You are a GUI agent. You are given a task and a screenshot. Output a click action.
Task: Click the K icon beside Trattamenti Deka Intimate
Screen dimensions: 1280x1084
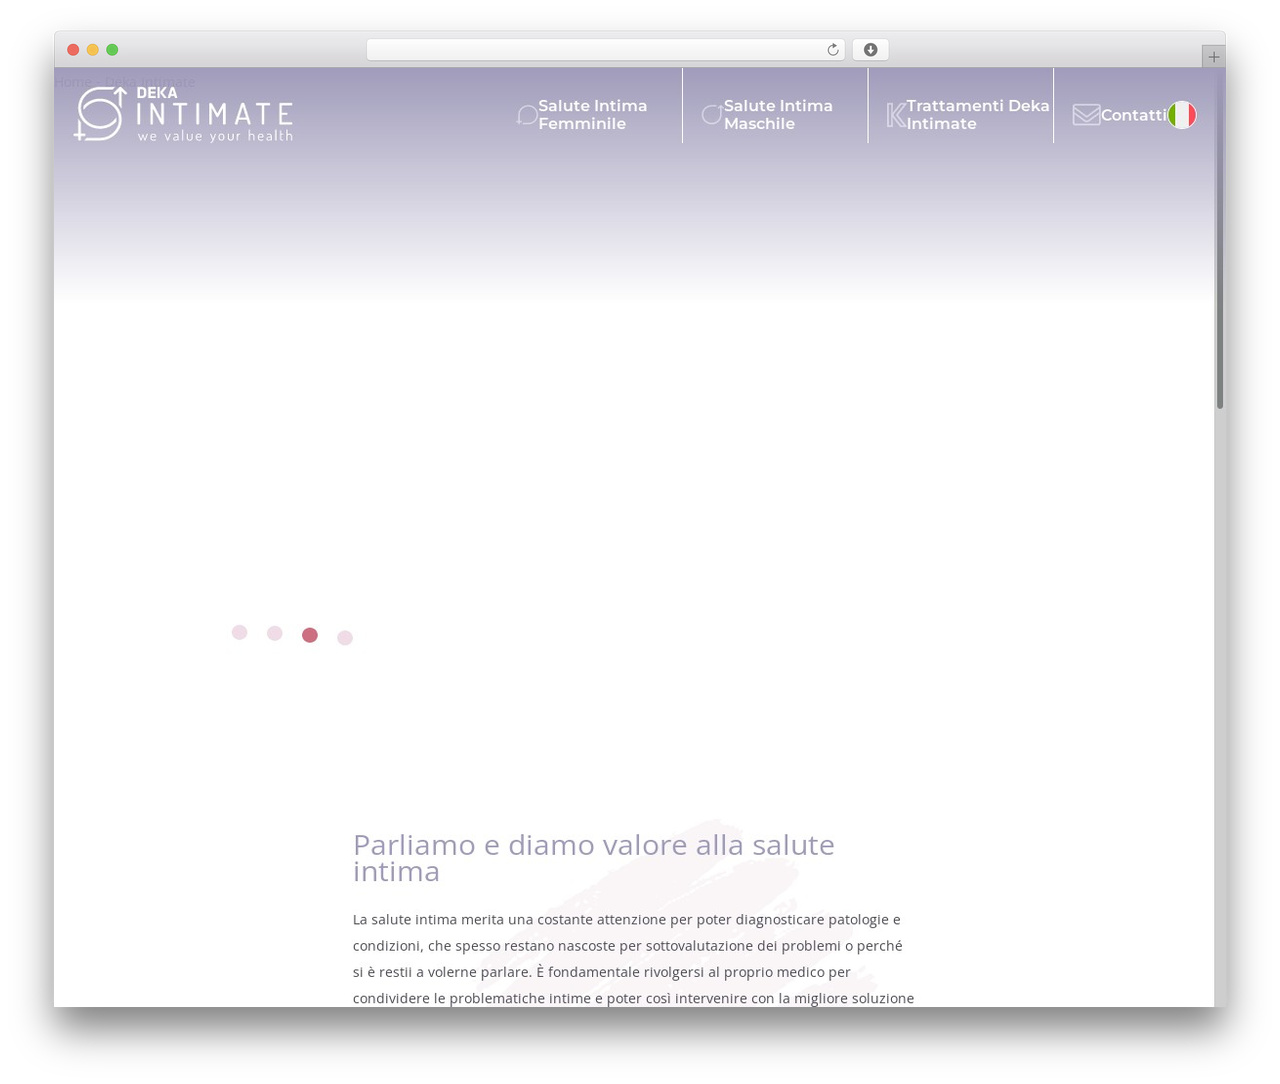[896, 115]
